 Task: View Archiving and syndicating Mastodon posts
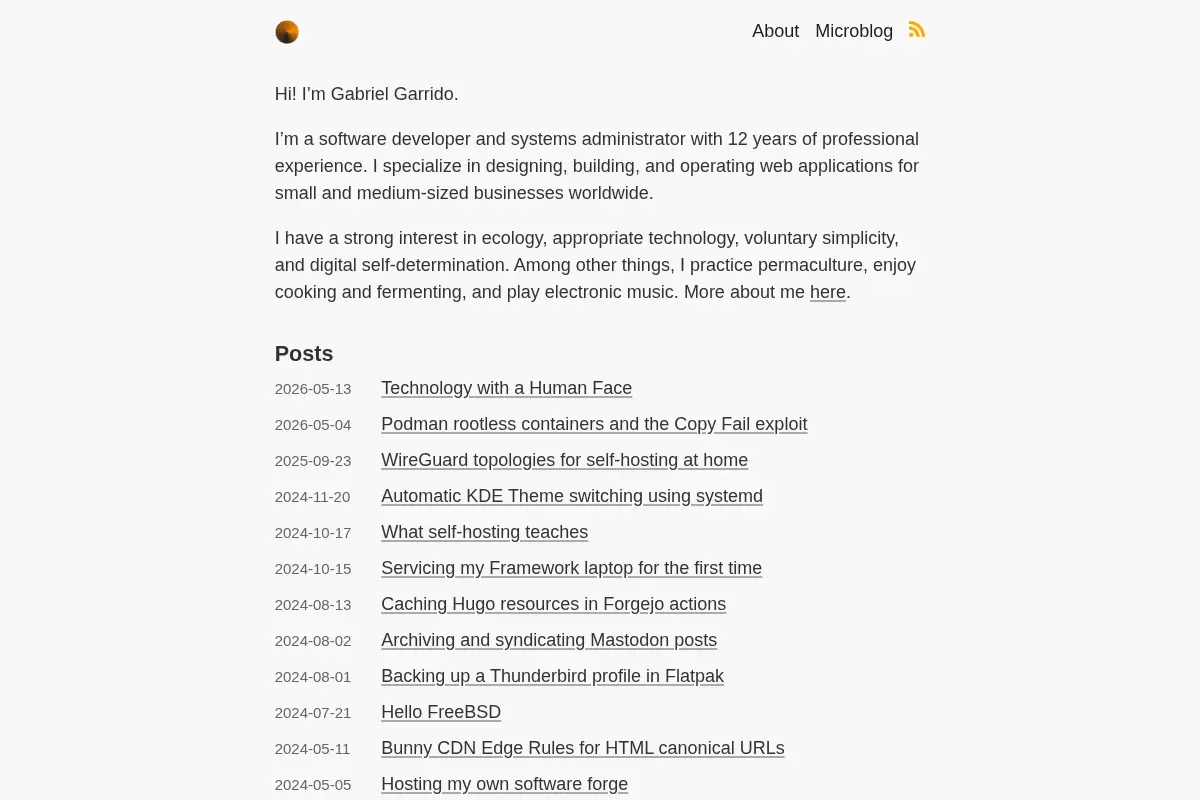pyautogui.click(x=549, y=640)
